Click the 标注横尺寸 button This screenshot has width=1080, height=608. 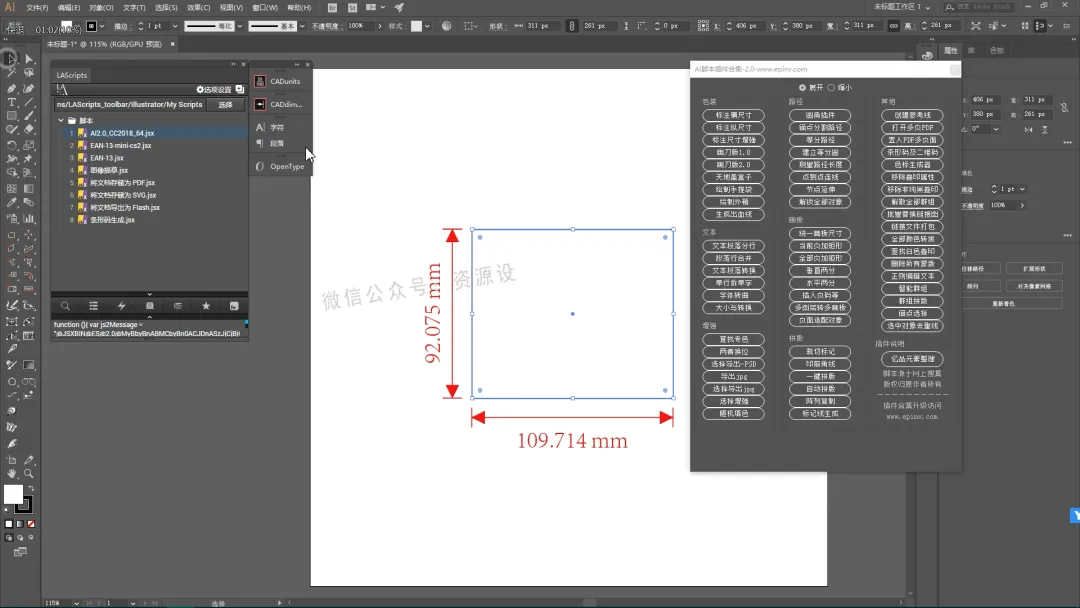(x=734, y=115)
